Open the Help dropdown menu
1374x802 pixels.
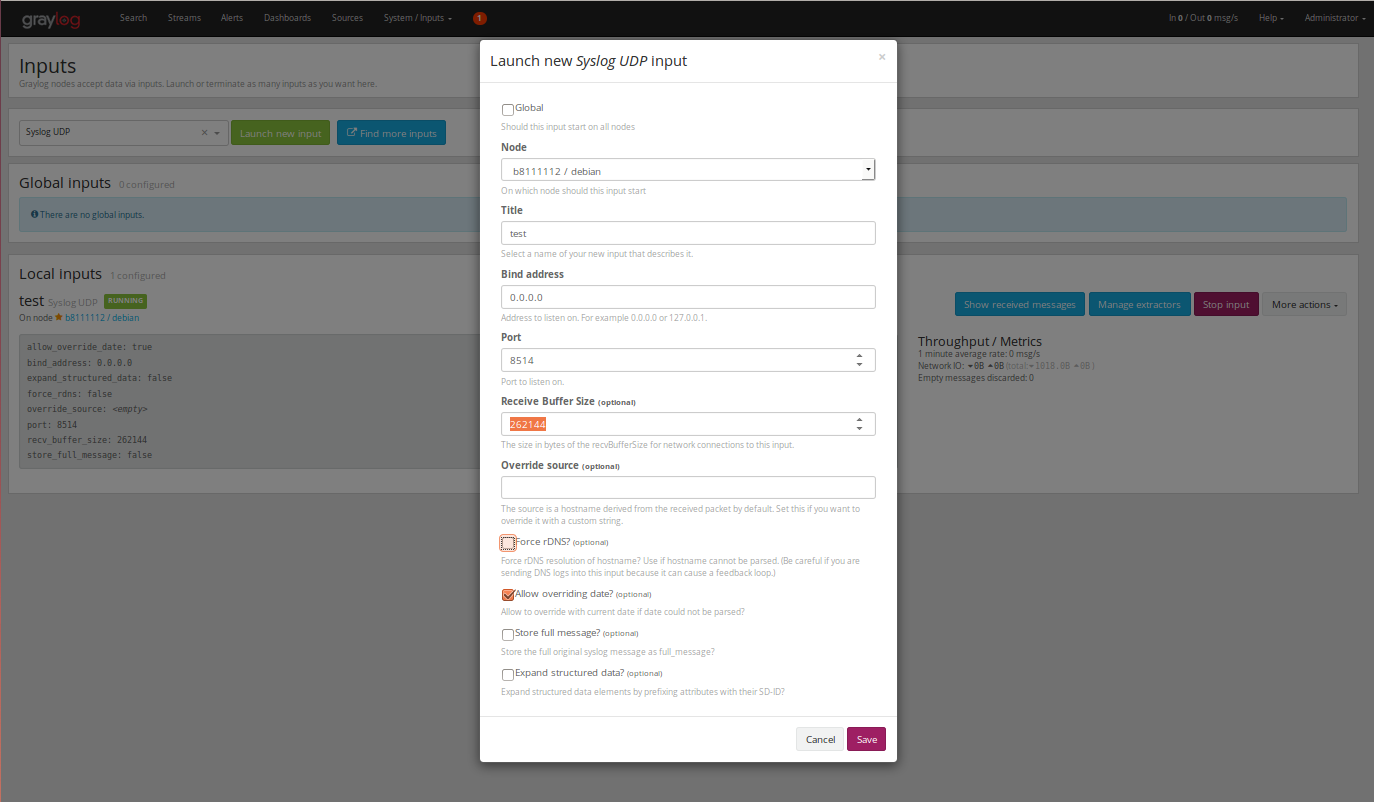click(x=1271, y=18)
